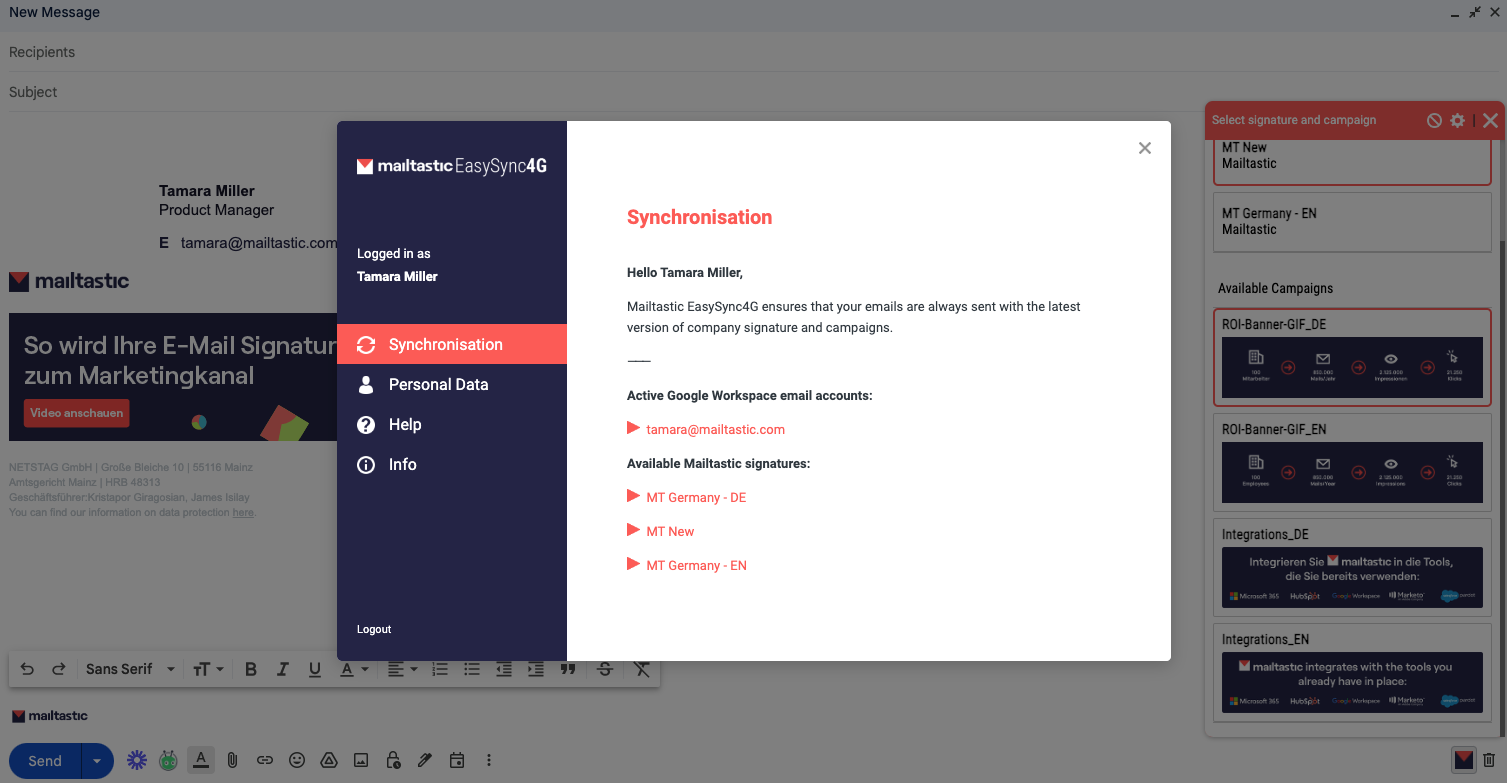Attach a file with paperclip icon

[x=232, y=760]
